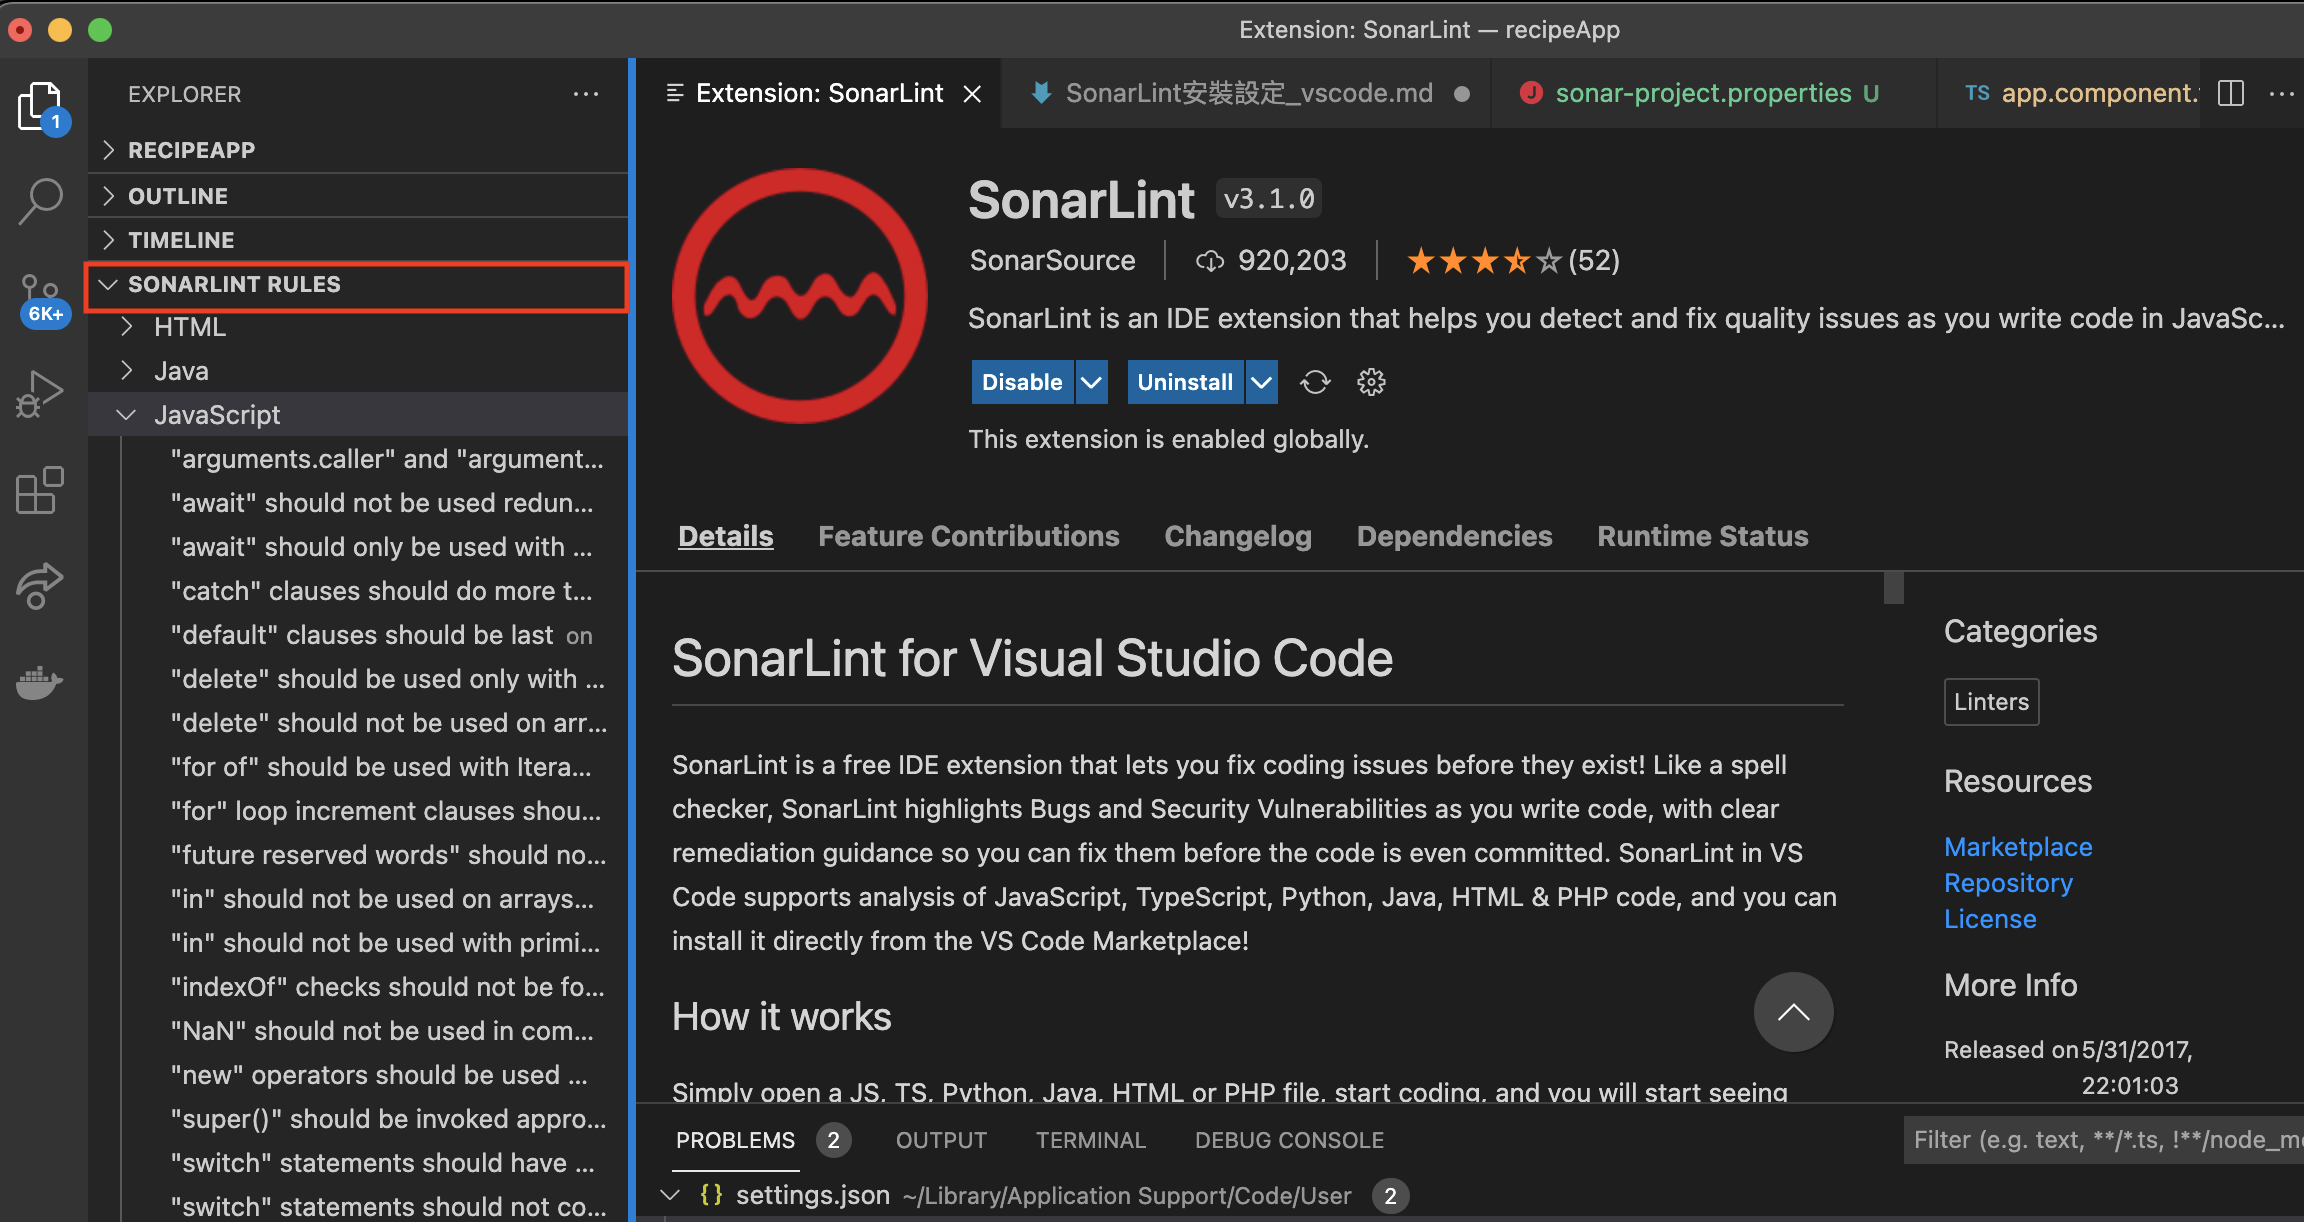Open the Explorer view in activity bar
This screenshot has width=2304, height=1222.
pyautogui.click(x=42, y=106)
